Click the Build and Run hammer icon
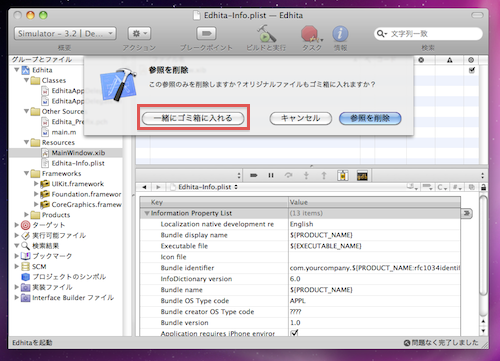The height and width of the screenshot is (361, 500). click(x=266, y=33)
